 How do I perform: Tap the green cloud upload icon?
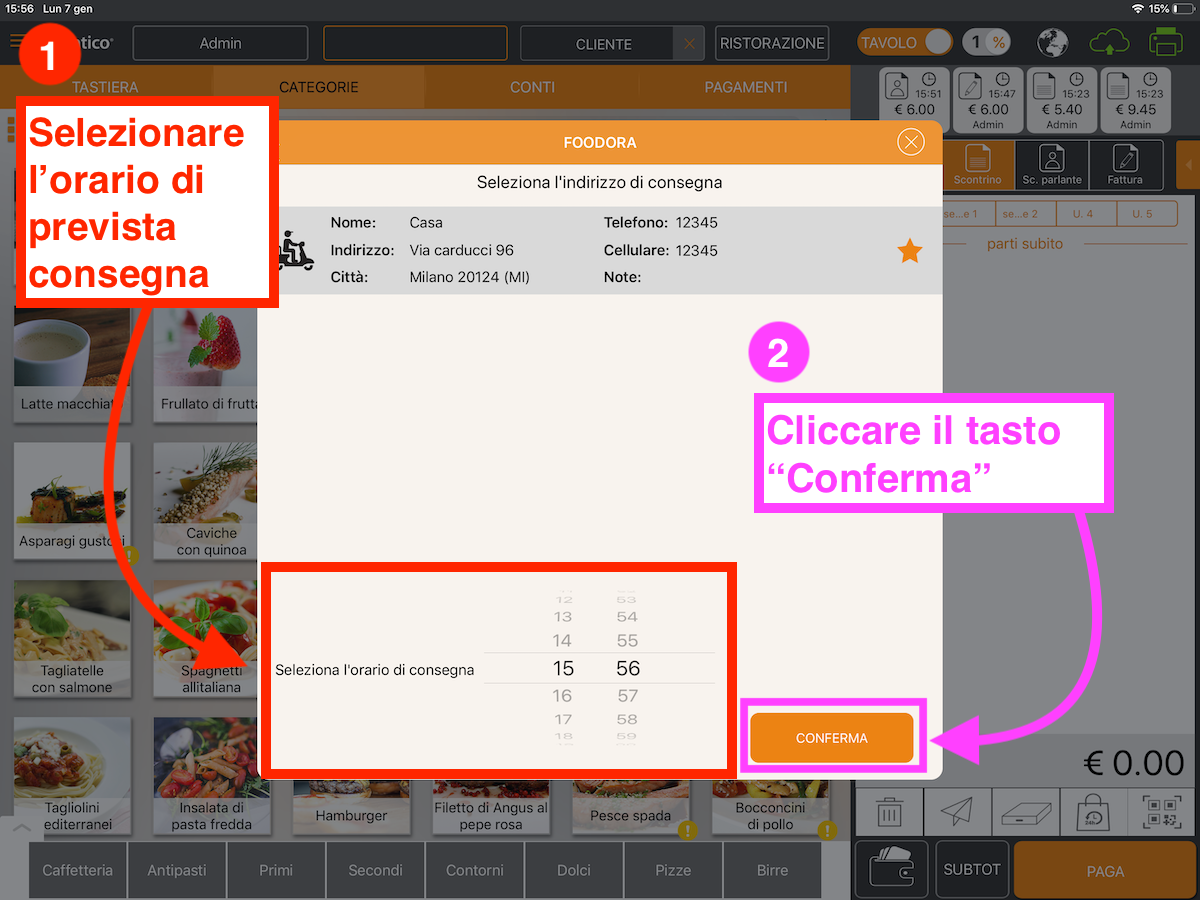pyautogui.click(x=1109, y=43)
